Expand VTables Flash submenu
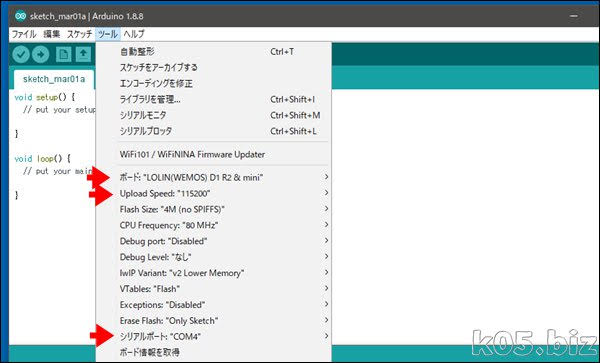 coord(214,289)
